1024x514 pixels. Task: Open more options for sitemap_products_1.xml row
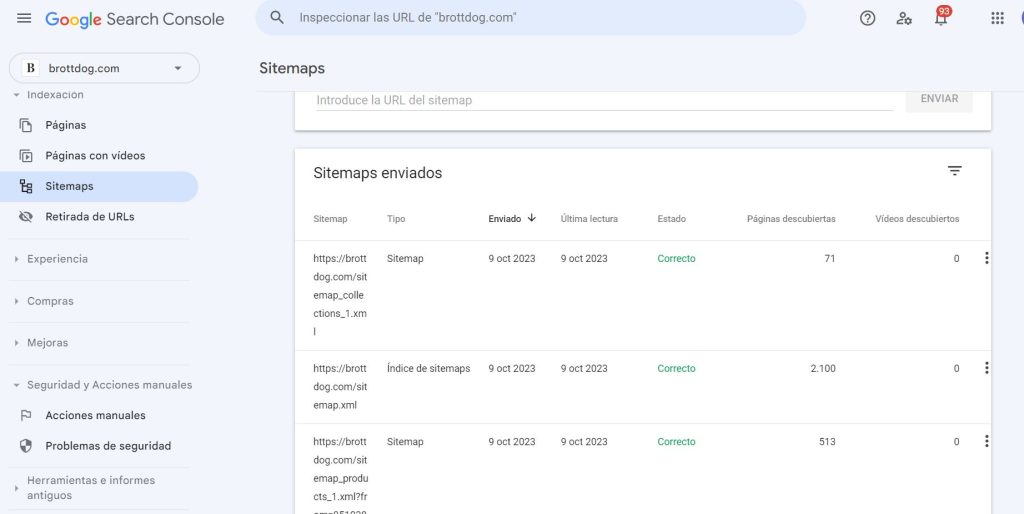986,442
